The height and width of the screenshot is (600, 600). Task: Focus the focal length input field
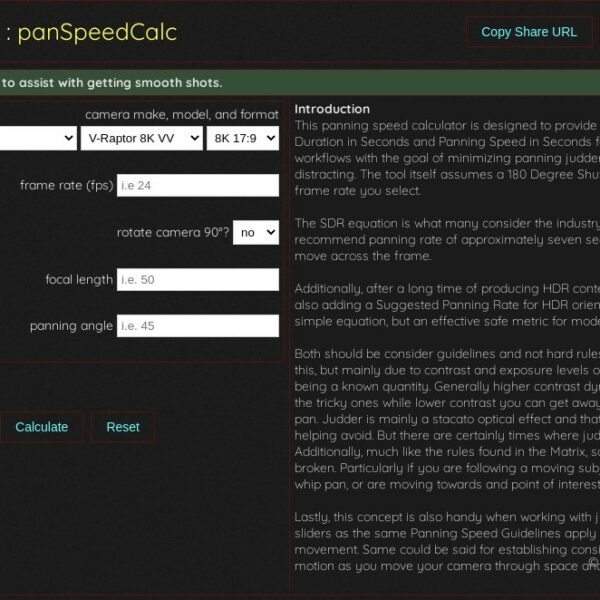(x=198, y=279)
